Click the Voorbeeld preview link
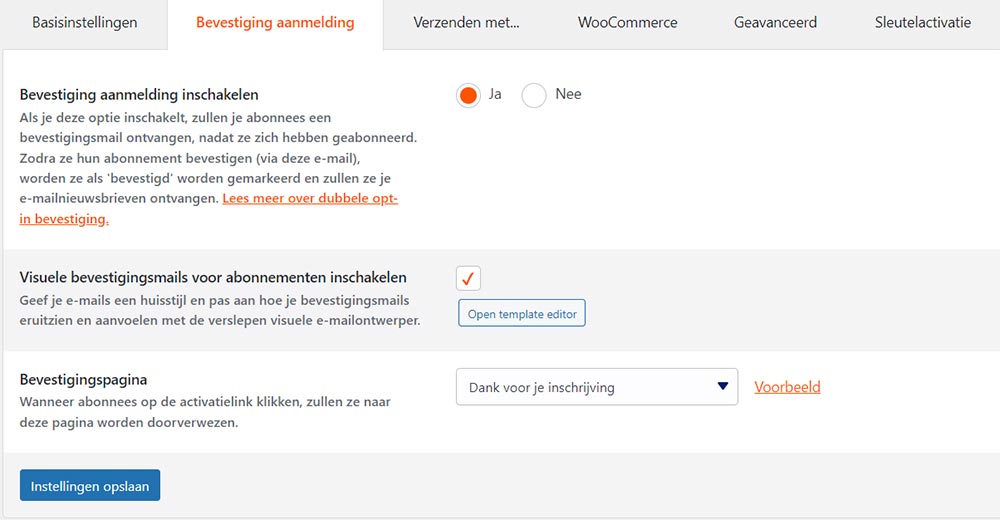Screen dimensions: 1000x520 [787, 387]
